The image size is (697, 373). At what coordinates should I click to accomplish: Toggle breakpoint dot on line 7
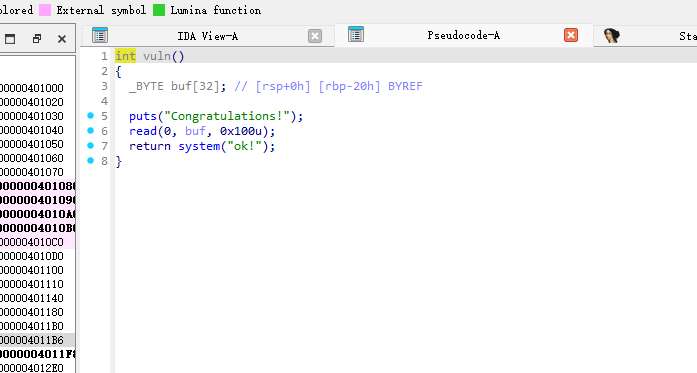tap(91, 145)
